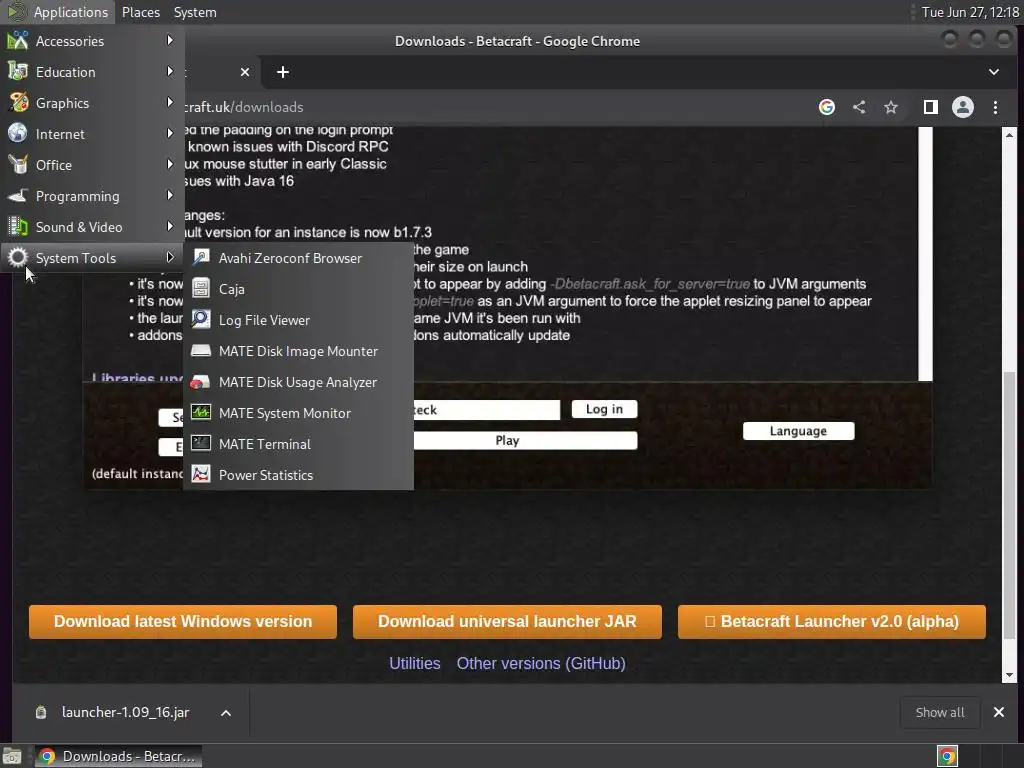This screenshot has height=768, width=1024.
Task: Open the Utilities link
Action: coord(415,664)
